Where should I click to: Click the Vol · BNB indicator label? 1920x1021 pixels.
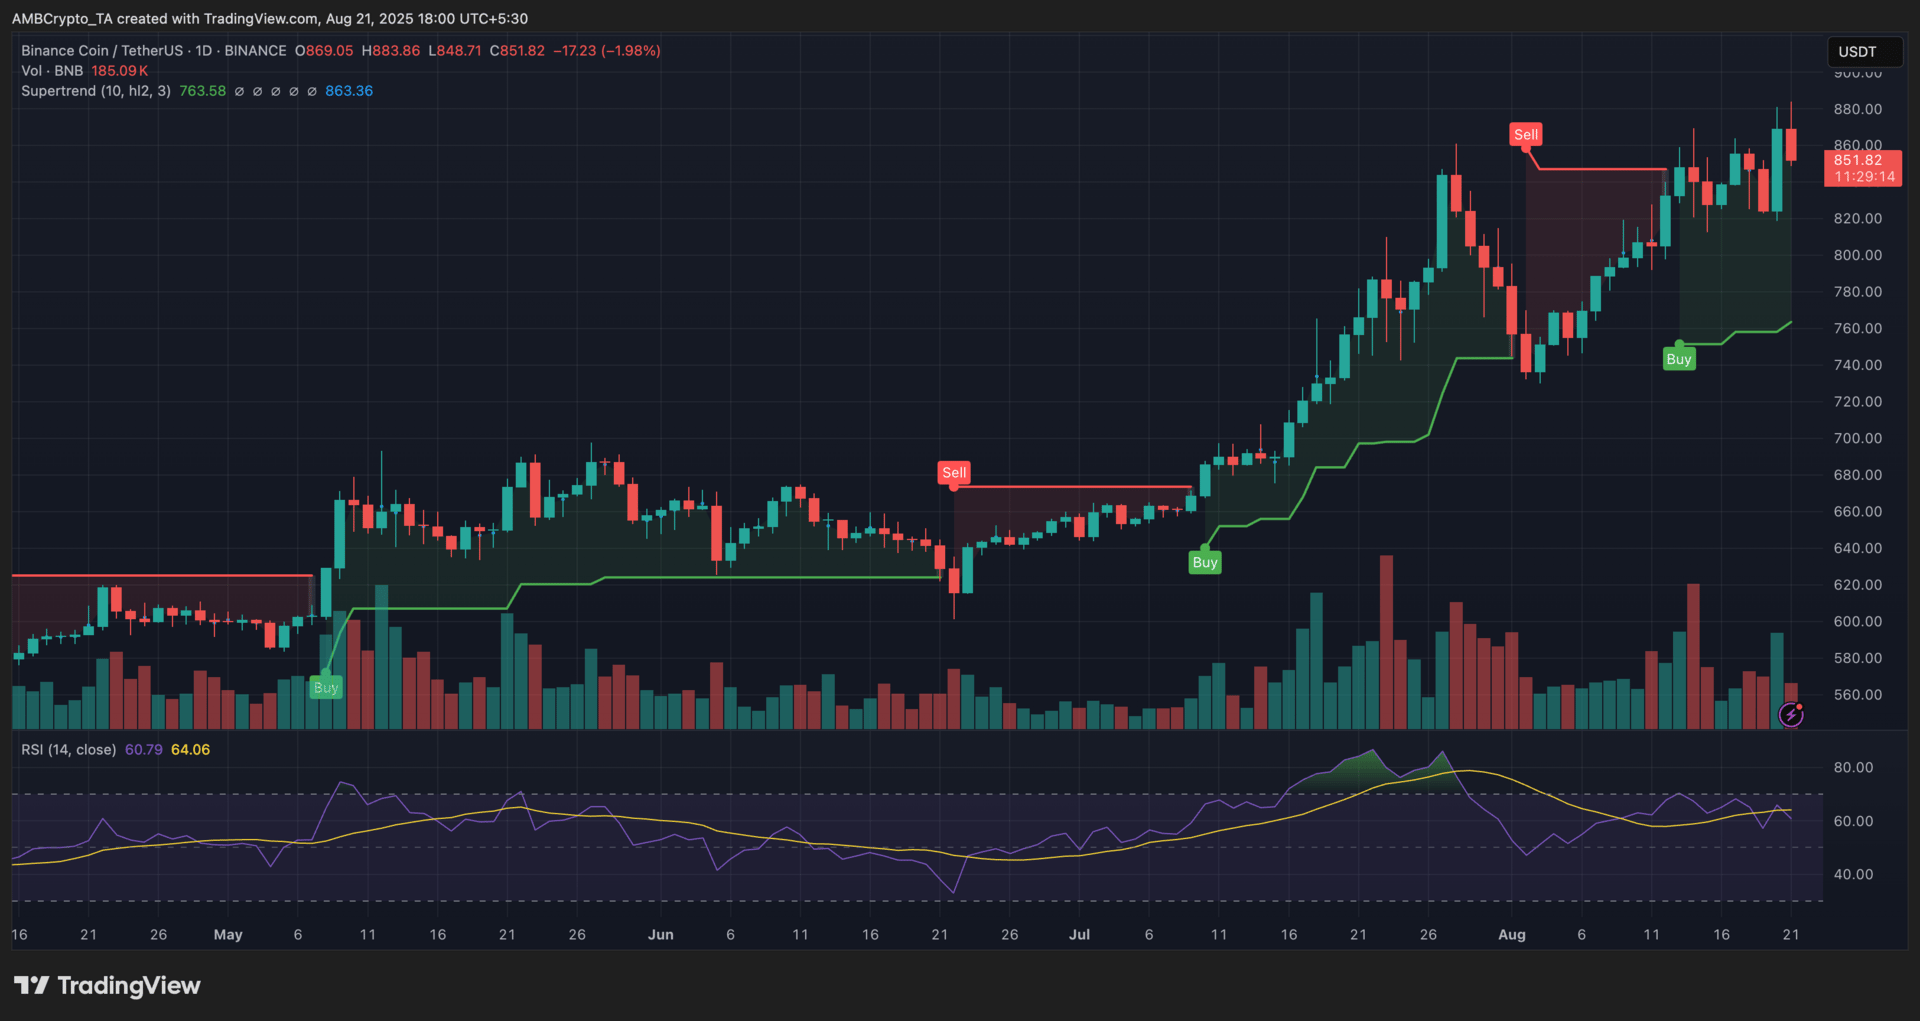[52, 71]
